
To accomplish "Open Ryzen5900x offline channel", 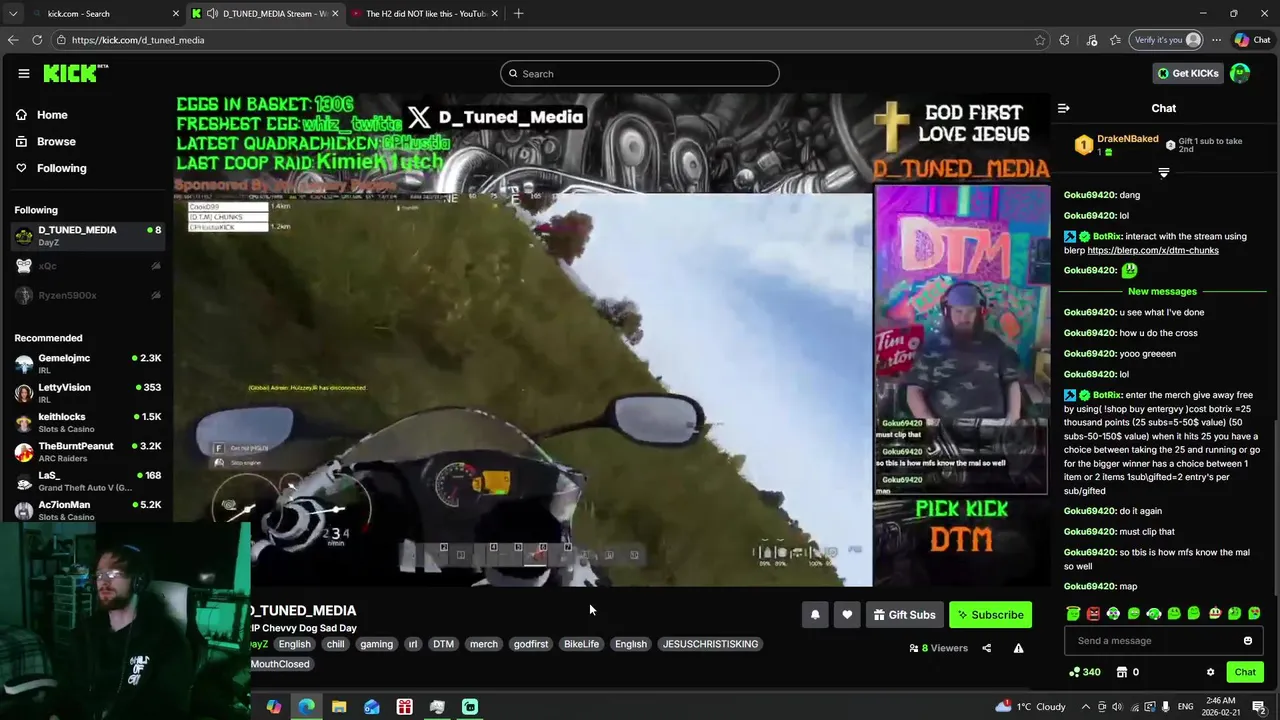I will point(88,295).
